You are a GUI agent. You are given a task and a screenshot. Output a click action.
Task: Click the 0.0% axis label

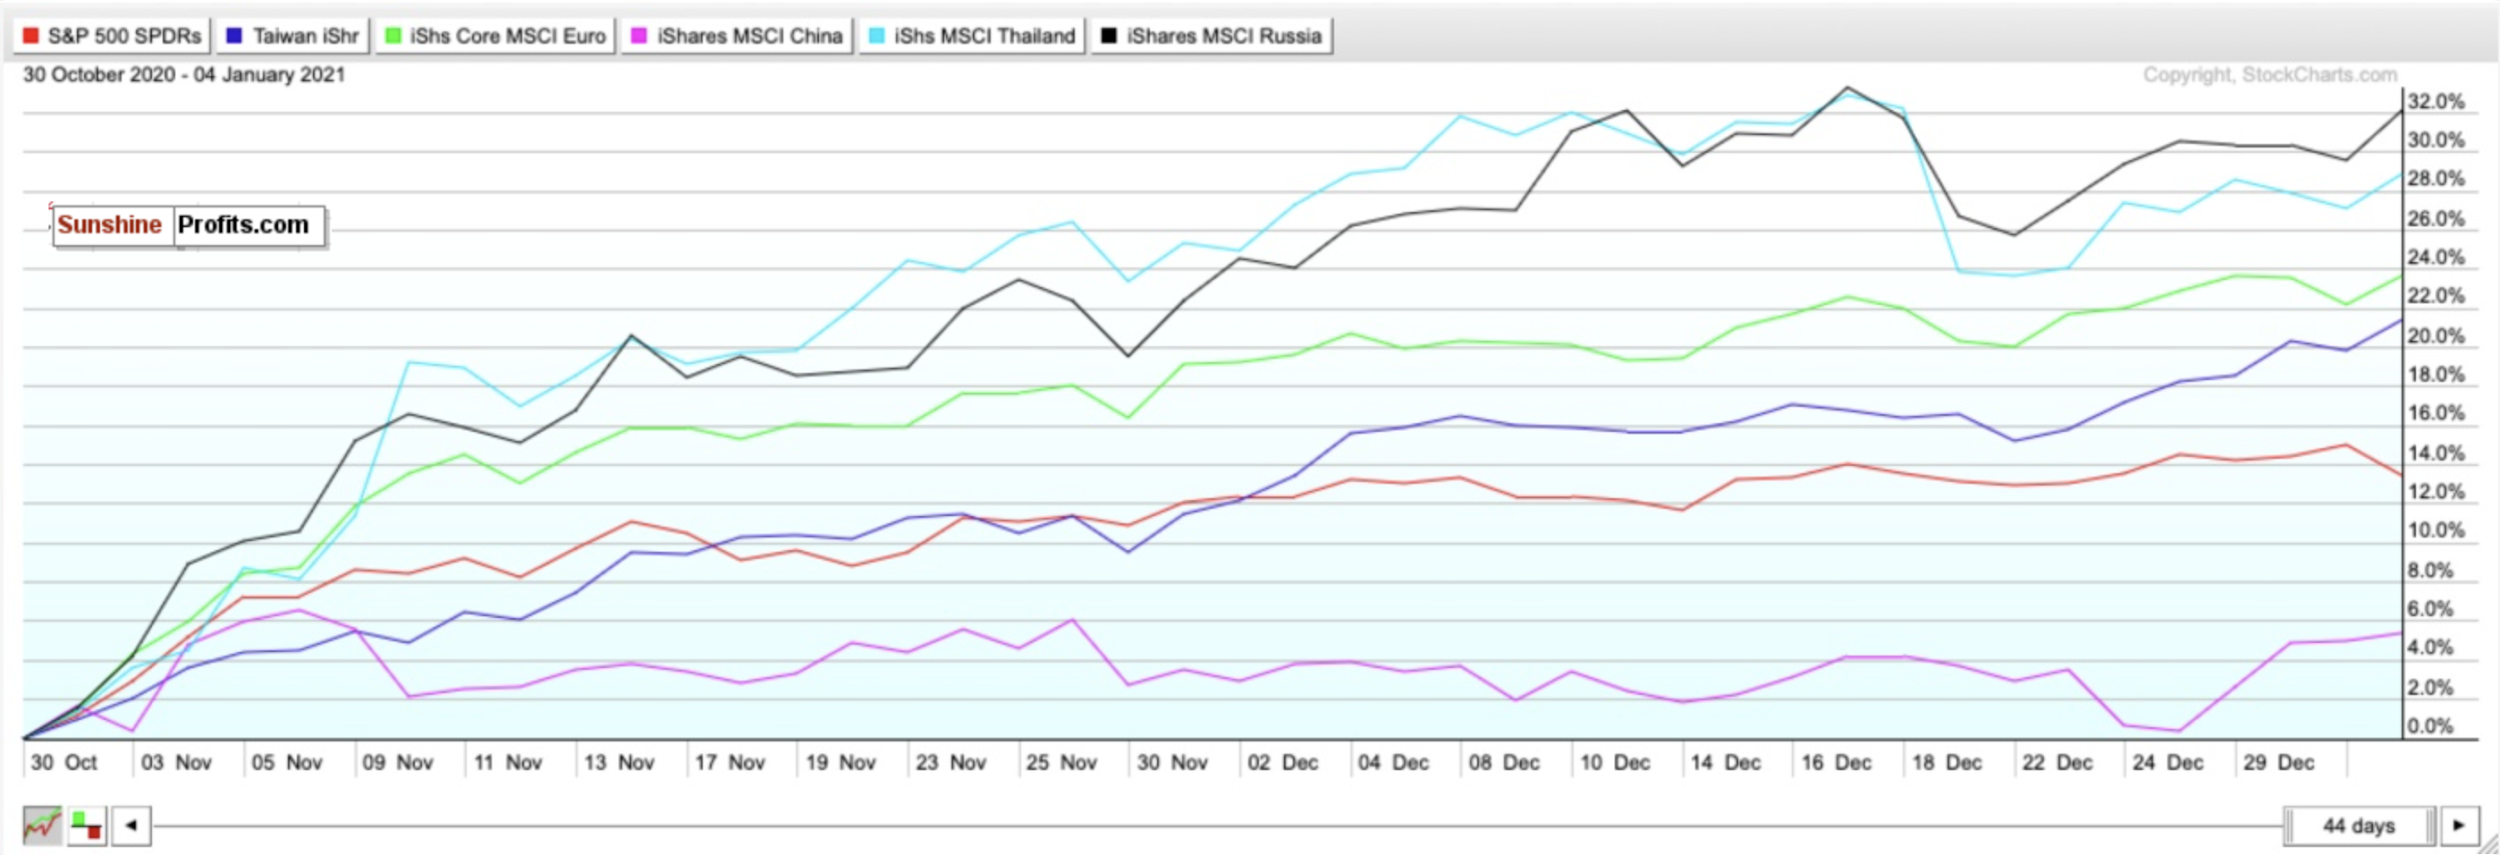[x=2431, y=727]
